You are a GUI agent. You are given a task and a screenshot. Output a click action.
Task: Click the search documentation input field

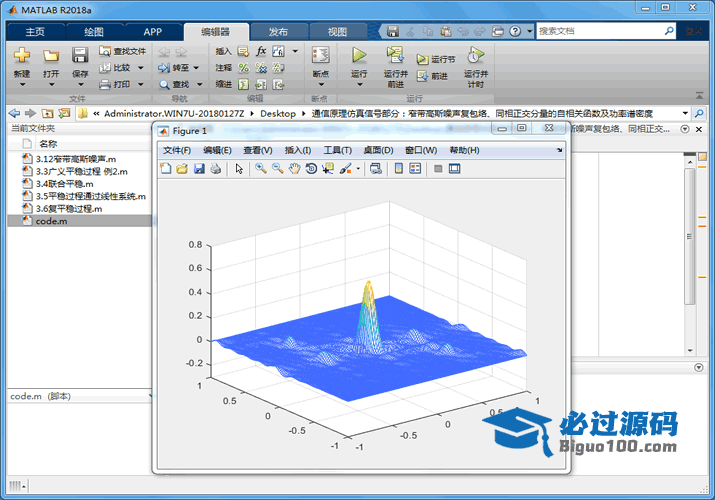600,31
